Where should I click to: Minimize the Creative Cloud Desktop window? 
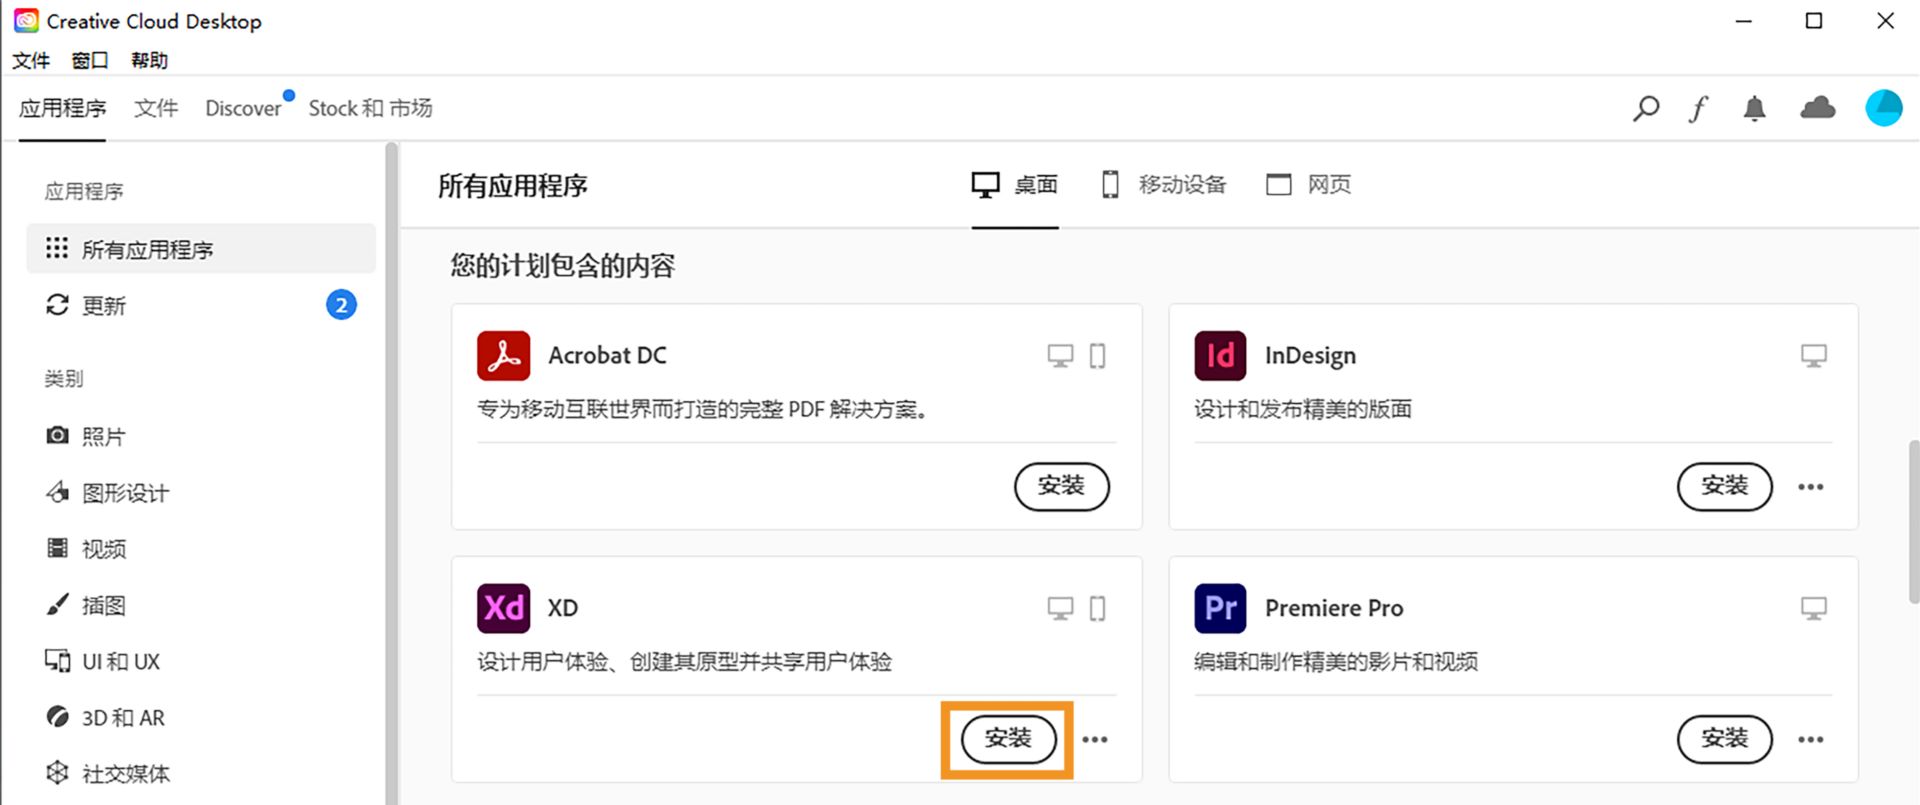click(x=1744, y=21)
